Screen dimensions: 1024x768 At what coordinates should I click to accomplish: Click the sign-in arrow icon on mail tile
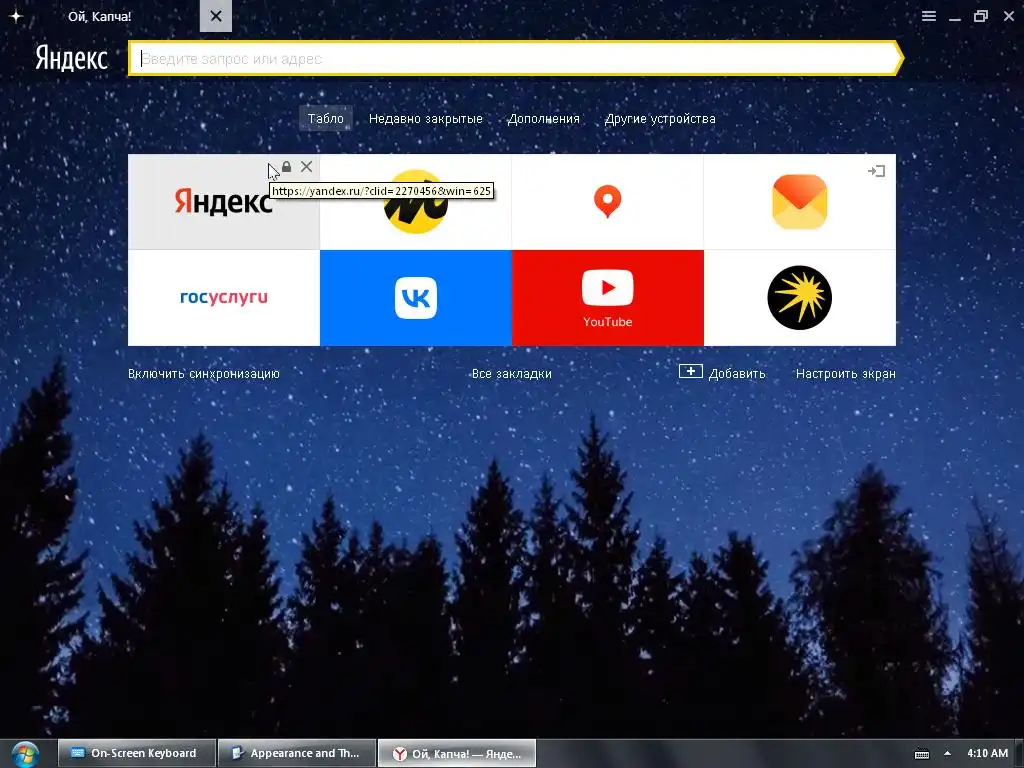coord(876,171)
